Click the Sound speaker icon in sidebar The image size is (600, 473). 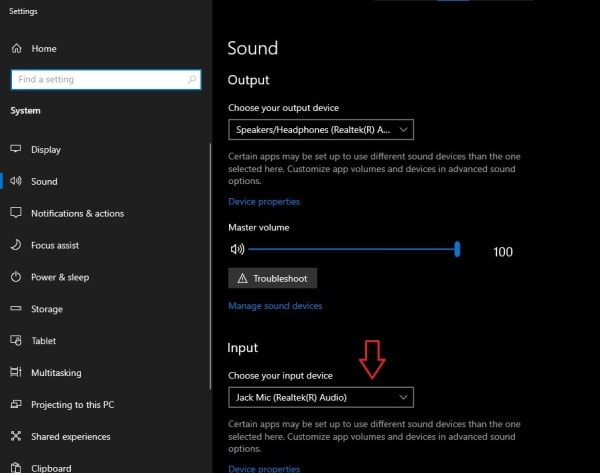coord(16,181)
